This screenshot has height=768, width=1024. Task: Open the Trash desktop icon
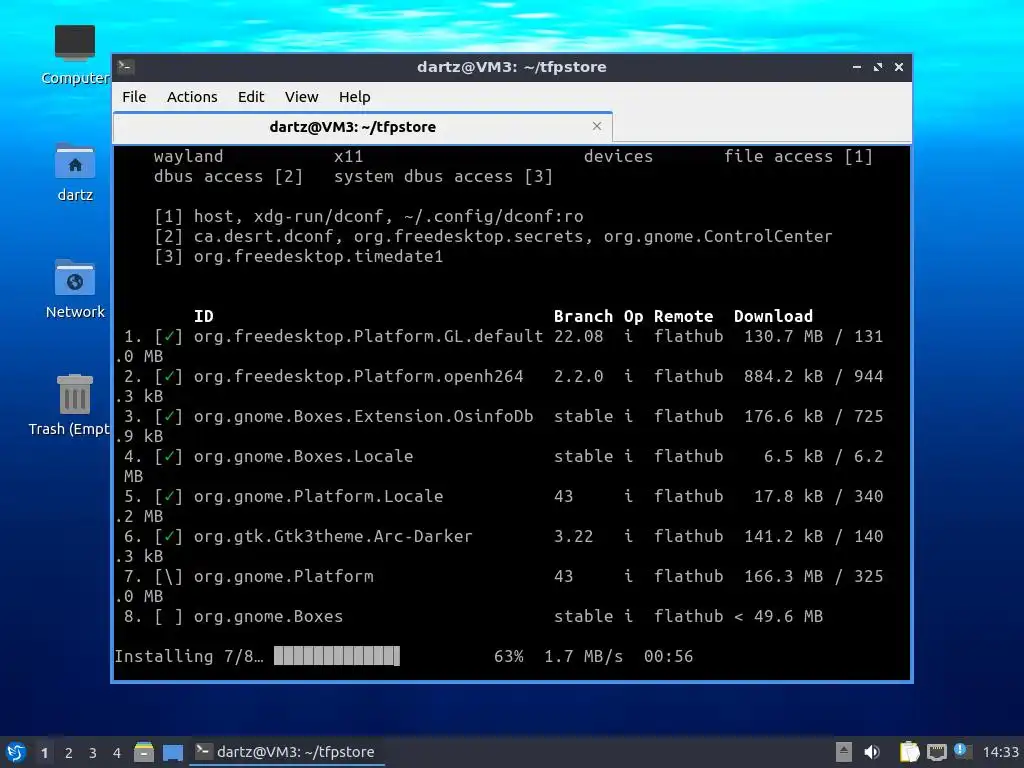click(x=69, y=405)
